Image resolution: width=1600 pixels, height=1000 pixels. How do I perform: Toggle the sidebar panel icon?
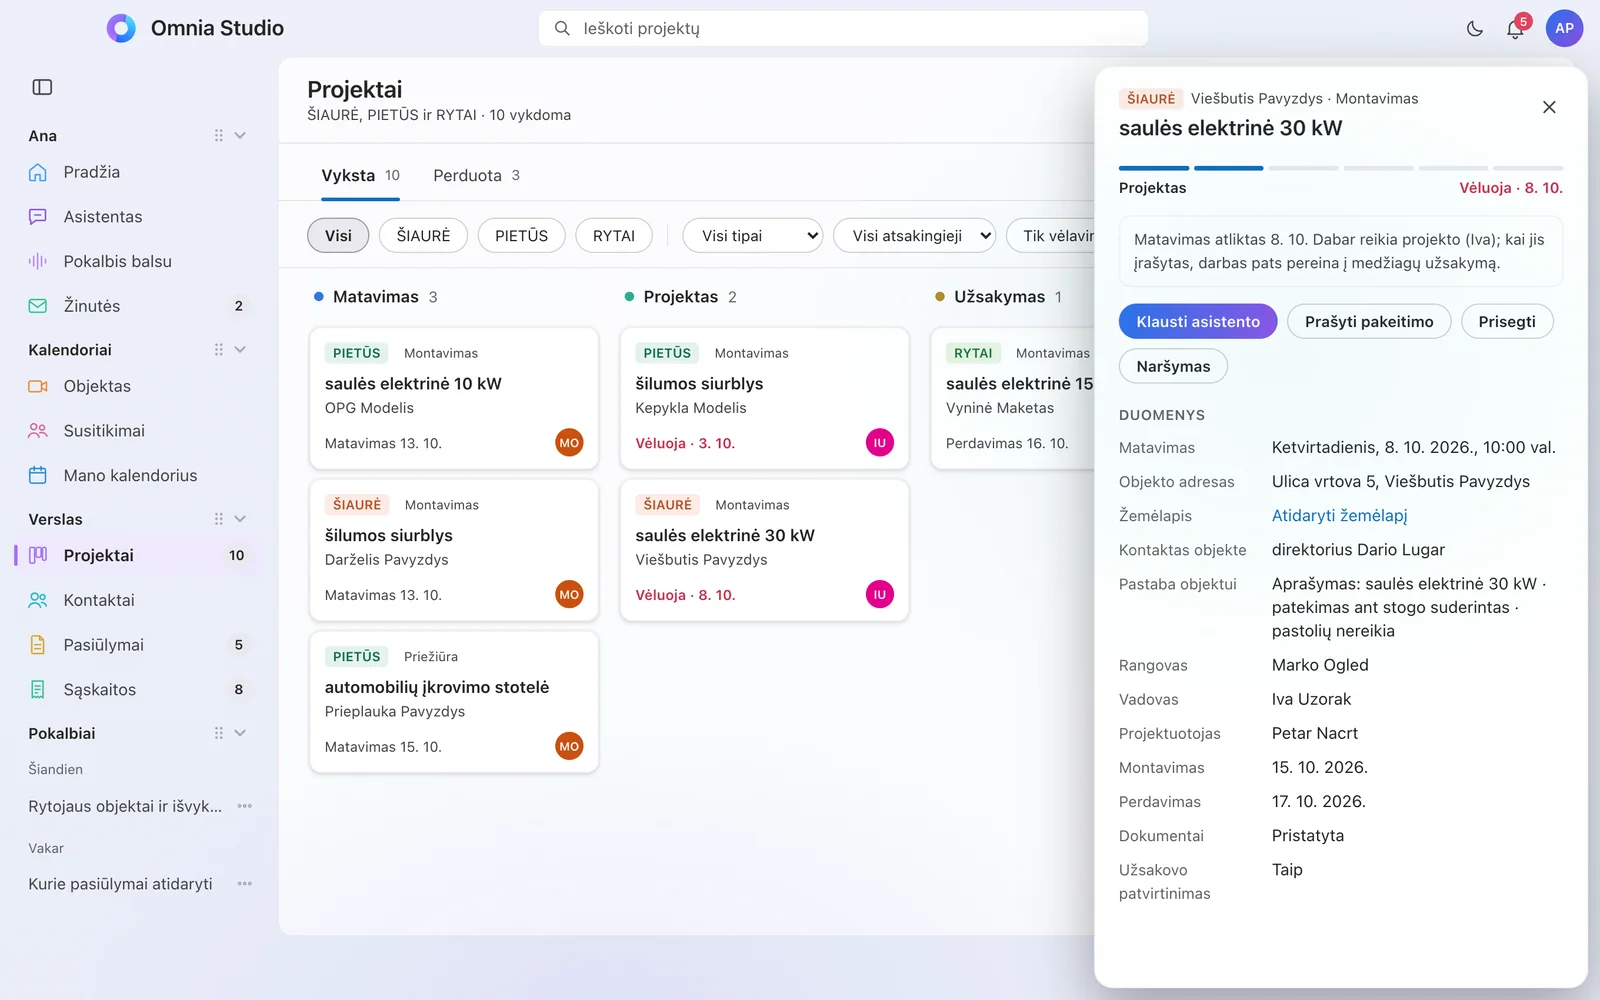(42, 87)
